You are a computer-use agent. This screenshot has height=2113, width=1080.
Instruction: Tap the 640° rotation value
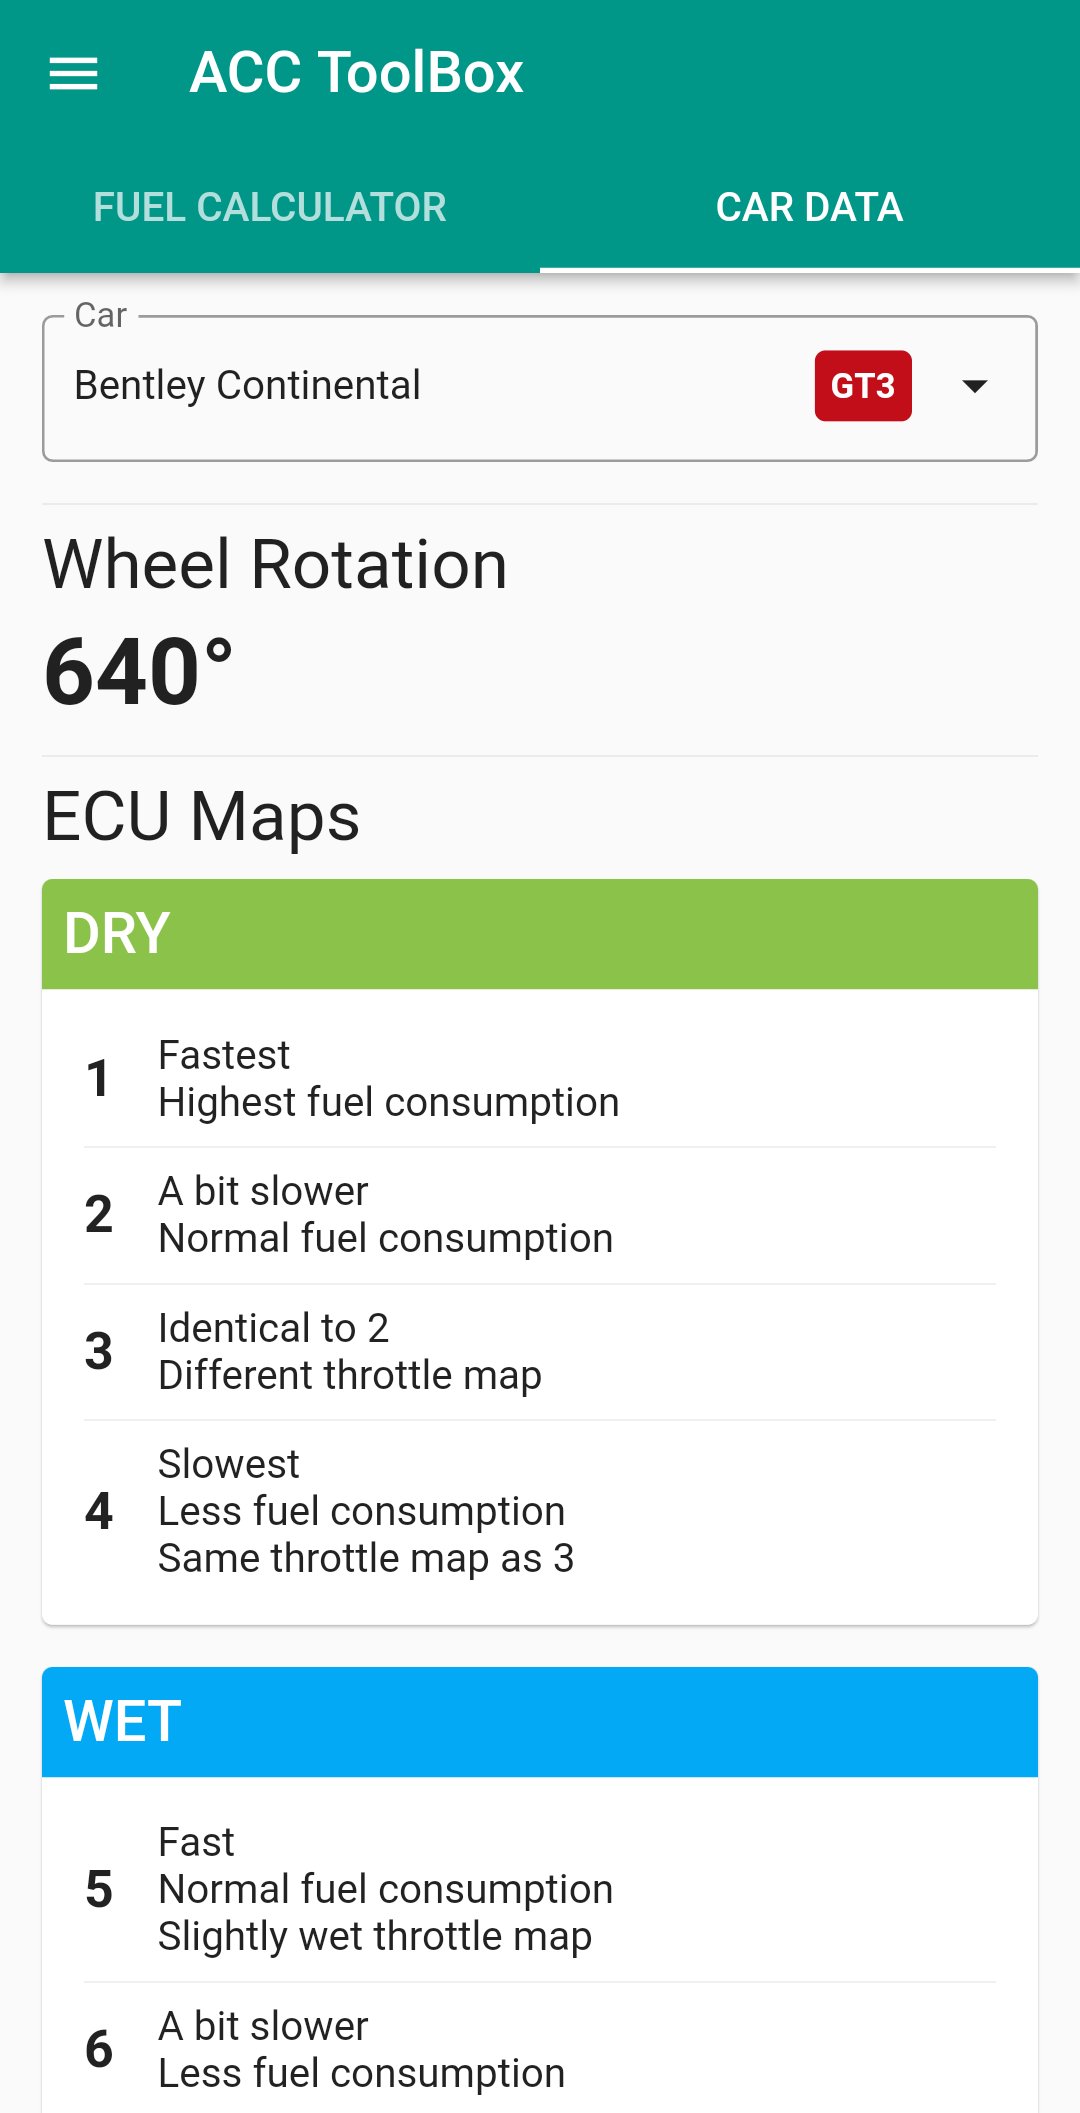(x=139, y=672)
